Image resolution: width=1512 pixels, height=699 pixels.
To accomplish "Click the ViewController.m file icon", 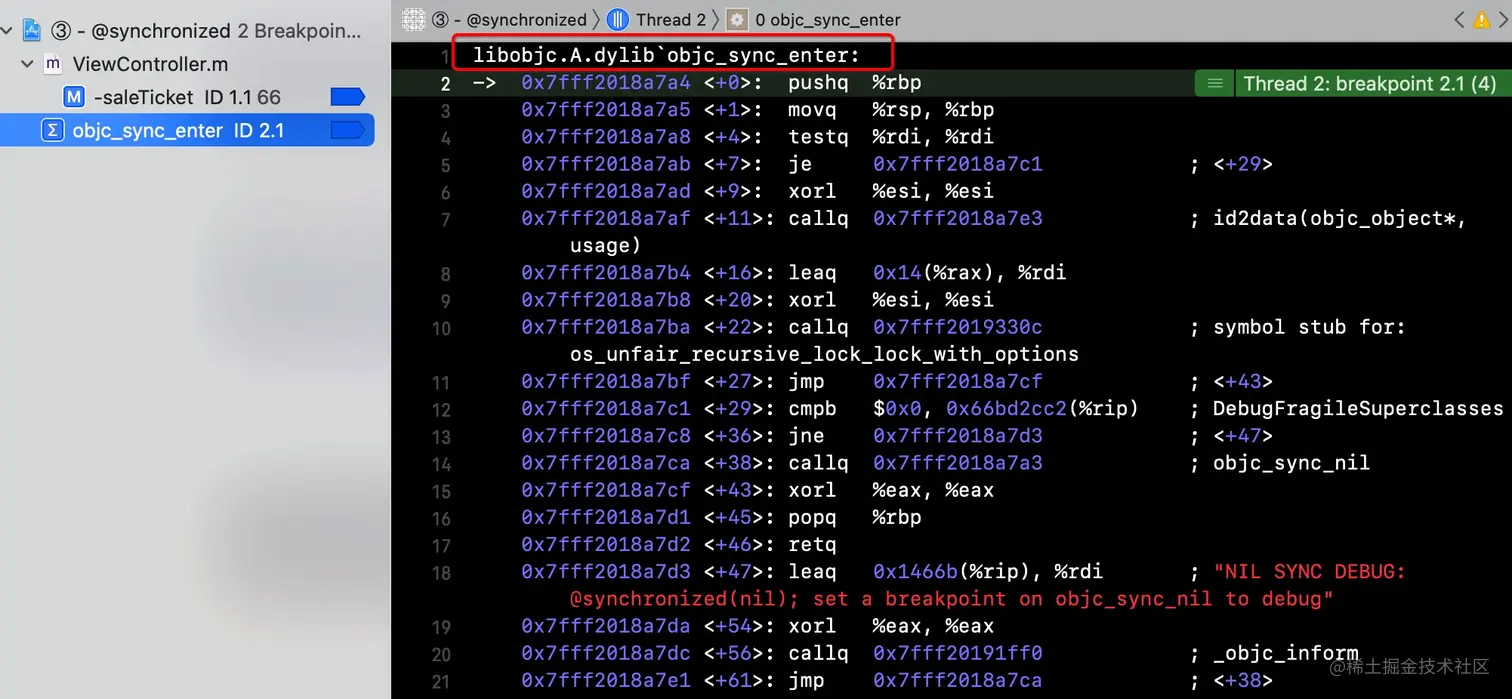I will pos(53,64).
